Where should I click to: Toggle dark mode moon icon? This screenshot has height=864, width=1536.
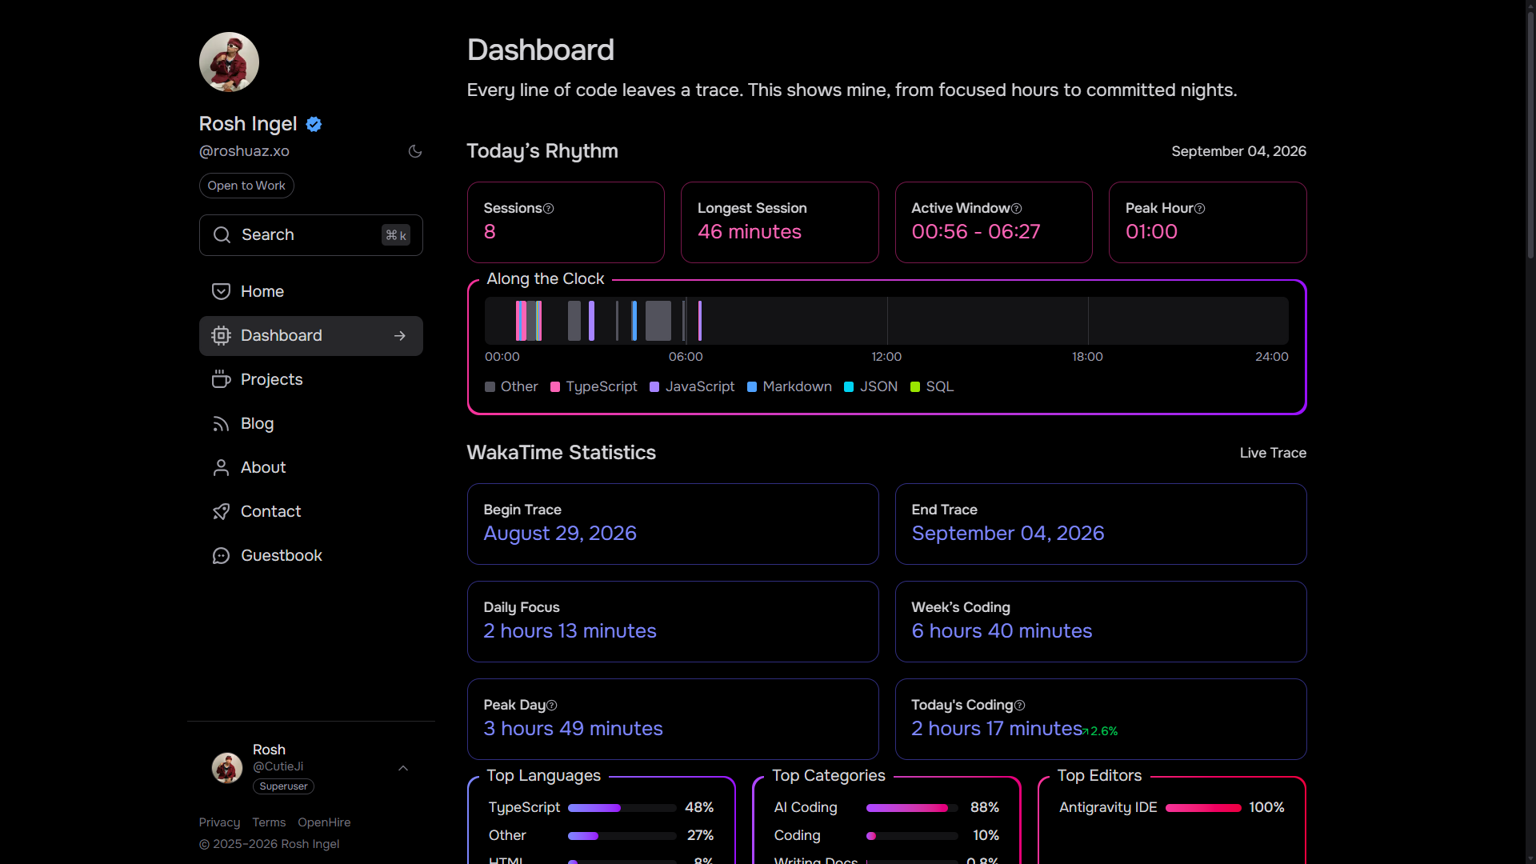(x=415, y=151)
